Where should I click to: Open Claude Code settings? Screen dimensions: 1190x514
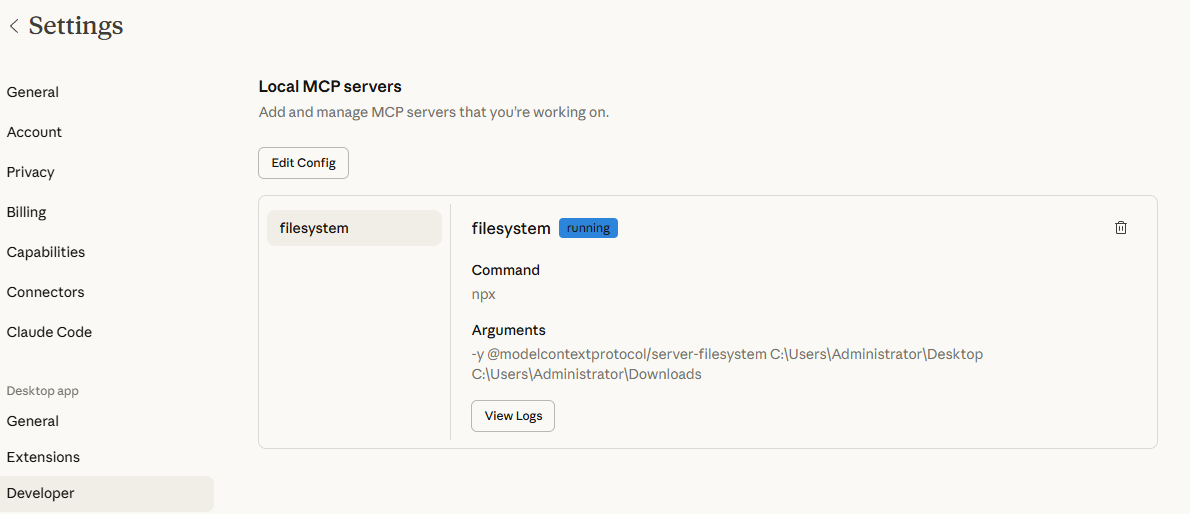(x=49, y=332)
